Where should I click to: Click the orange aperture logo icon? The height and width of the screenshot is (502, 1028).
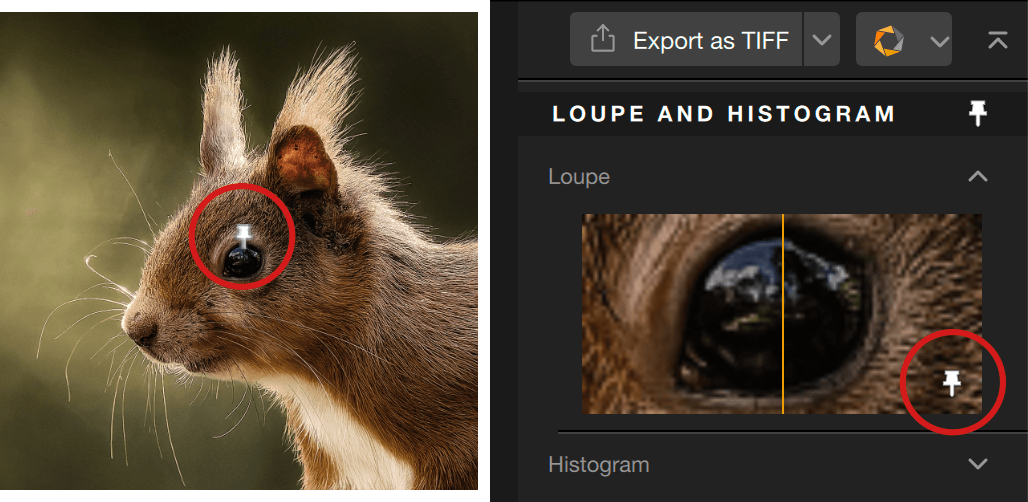tap(888, 41)
